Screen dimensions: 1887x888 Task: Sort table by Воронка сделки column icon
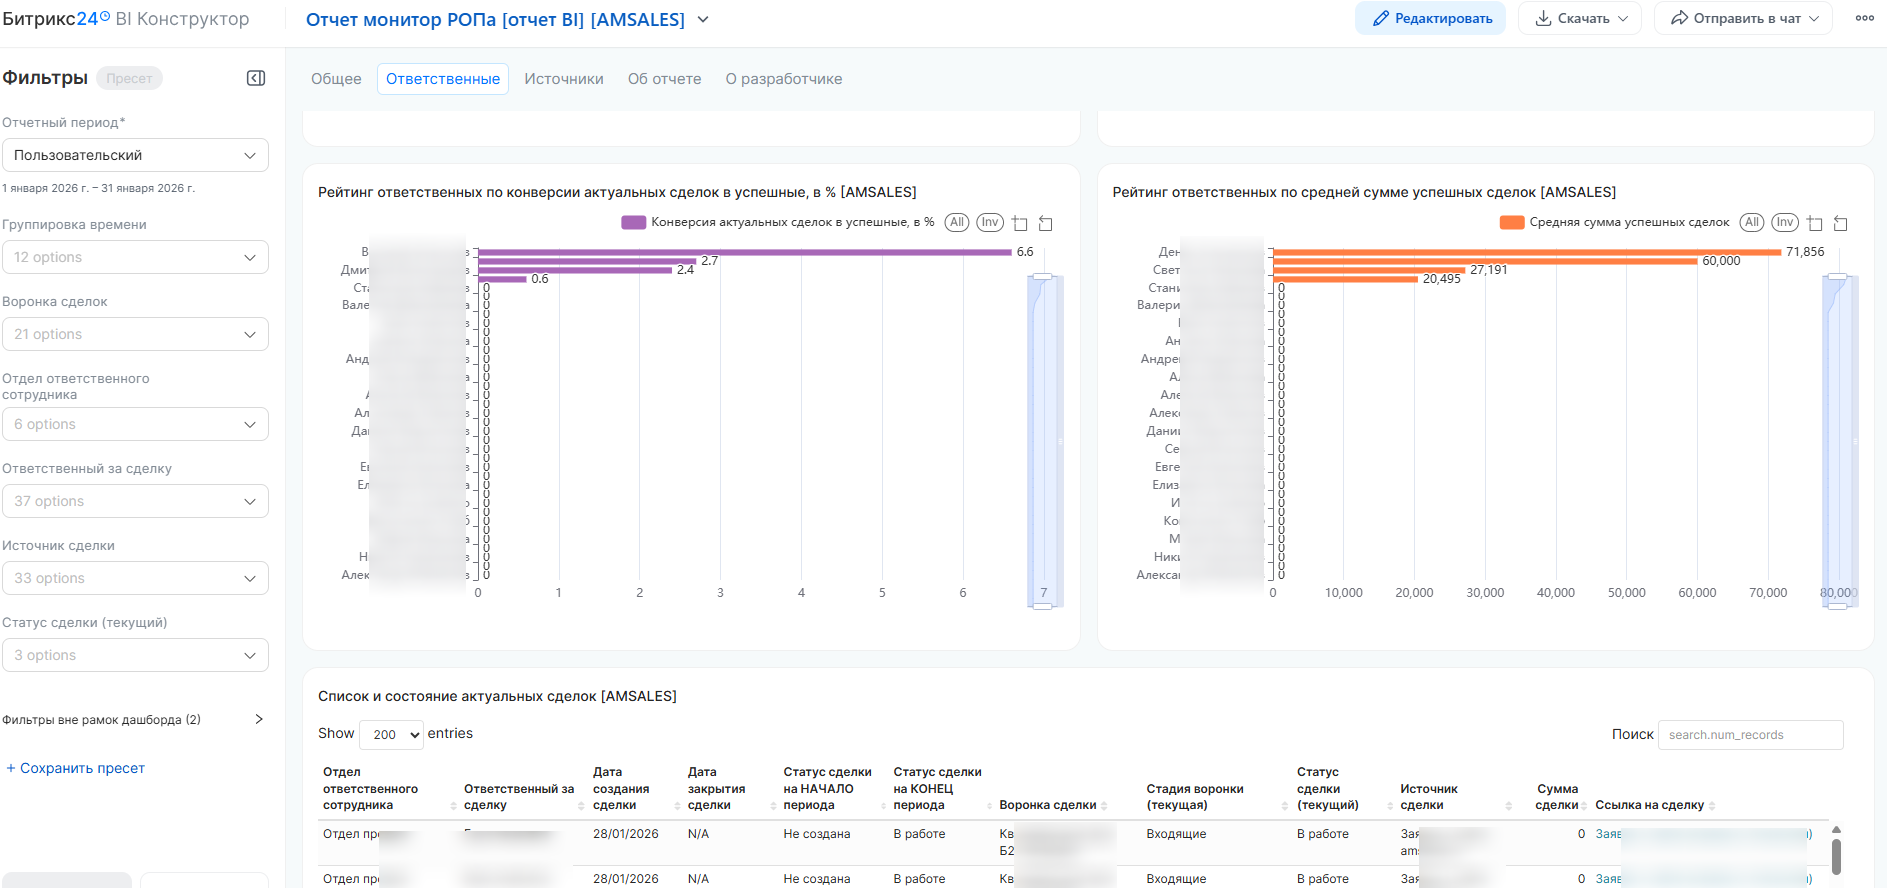[x=1104, y=806]
